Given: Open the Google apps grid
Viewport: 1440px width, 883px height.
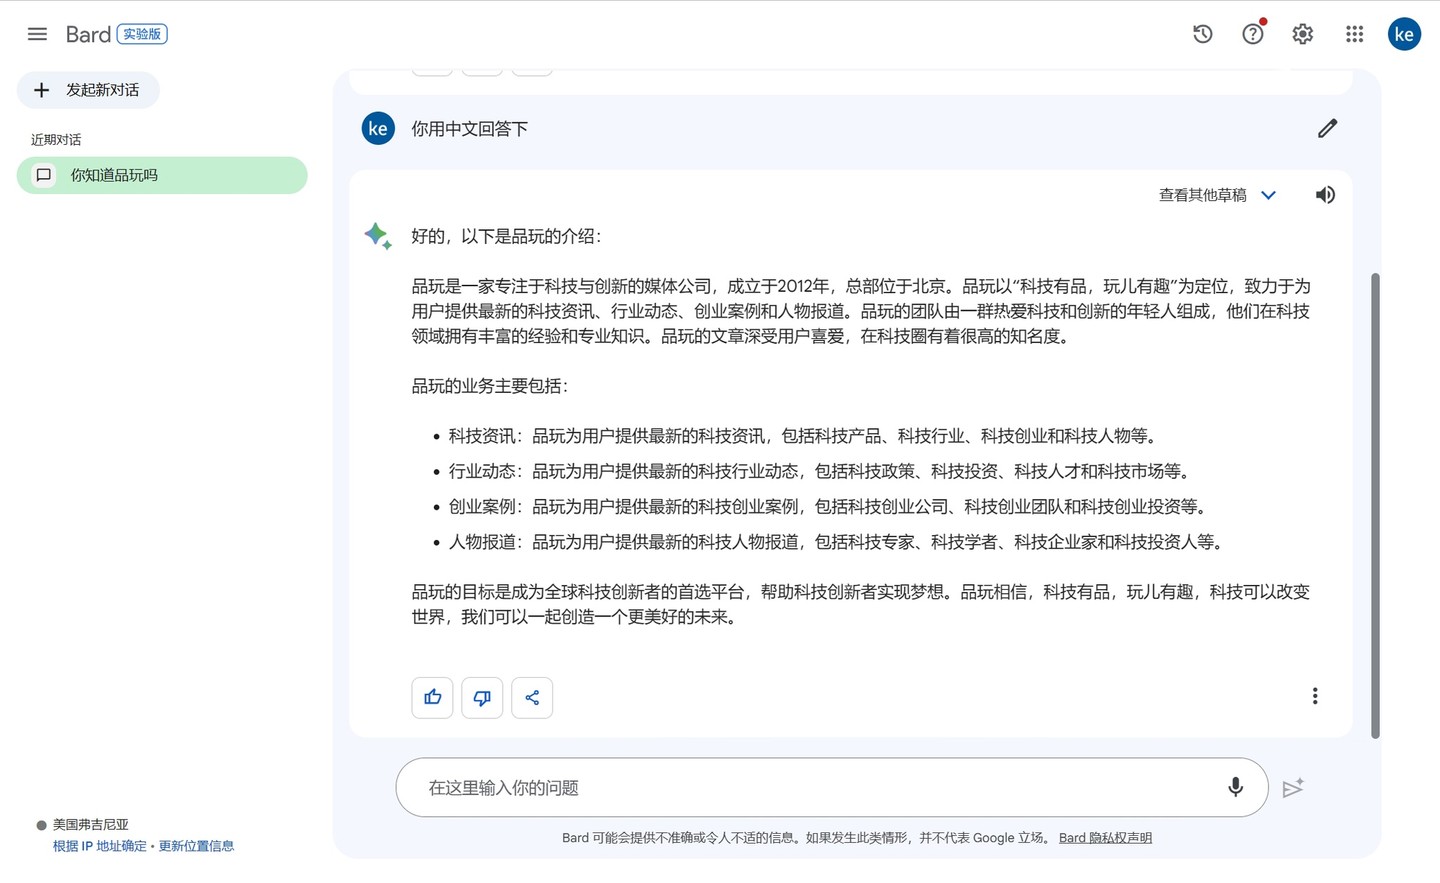Looking at the screenshot, I should click(1354, 34).
